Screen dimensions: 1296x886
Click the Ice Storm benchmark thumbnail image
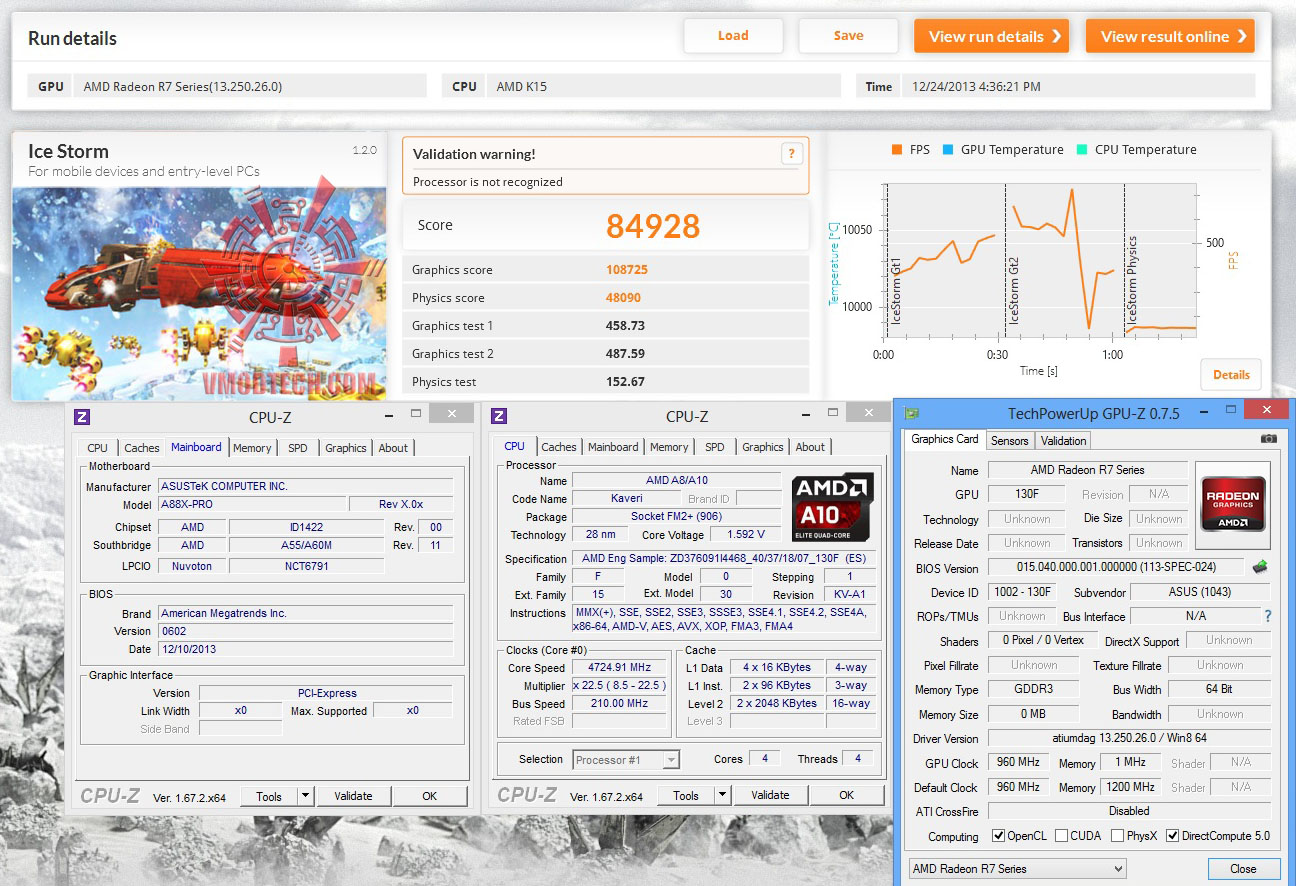198,293
